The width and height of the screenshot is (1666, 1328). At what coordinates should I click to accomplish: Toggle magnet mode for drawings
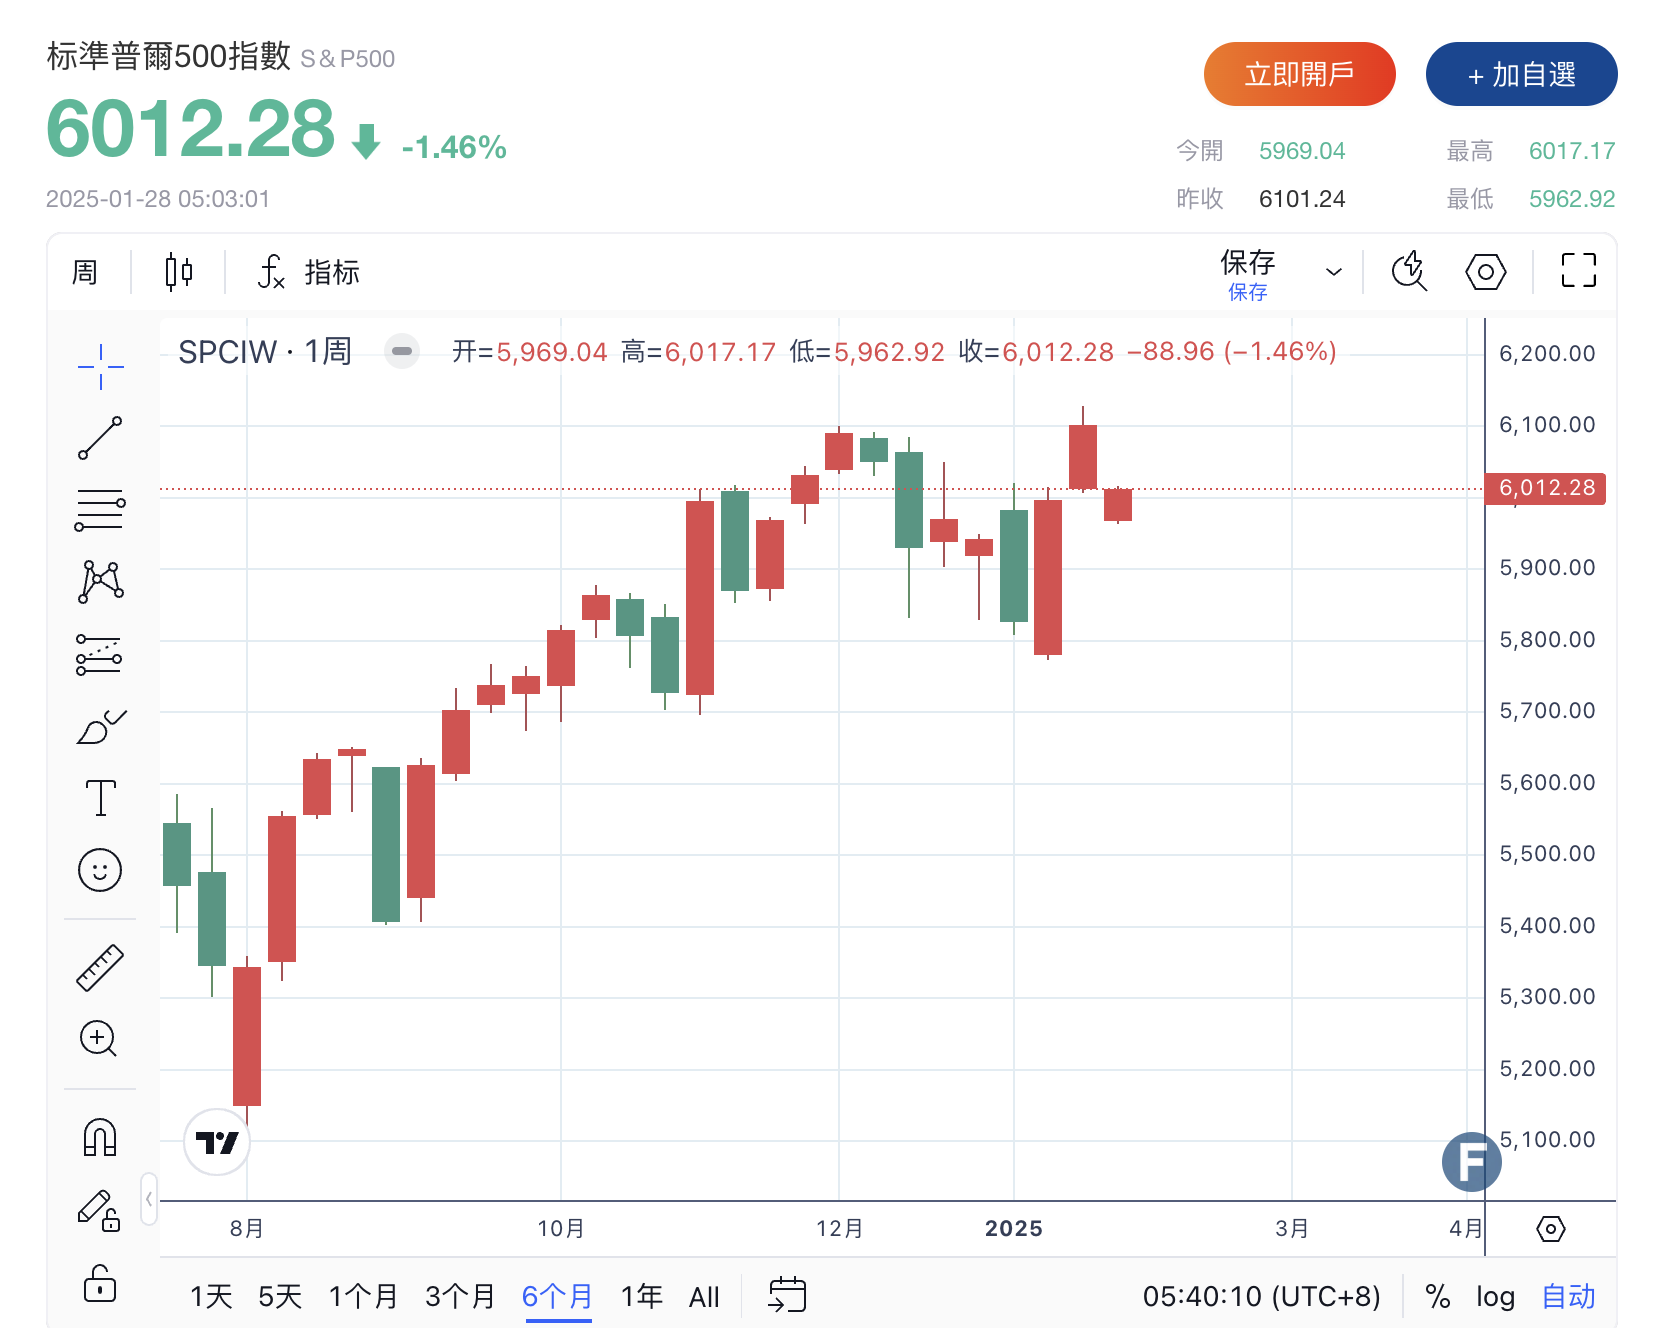[x=100, y=1137]
